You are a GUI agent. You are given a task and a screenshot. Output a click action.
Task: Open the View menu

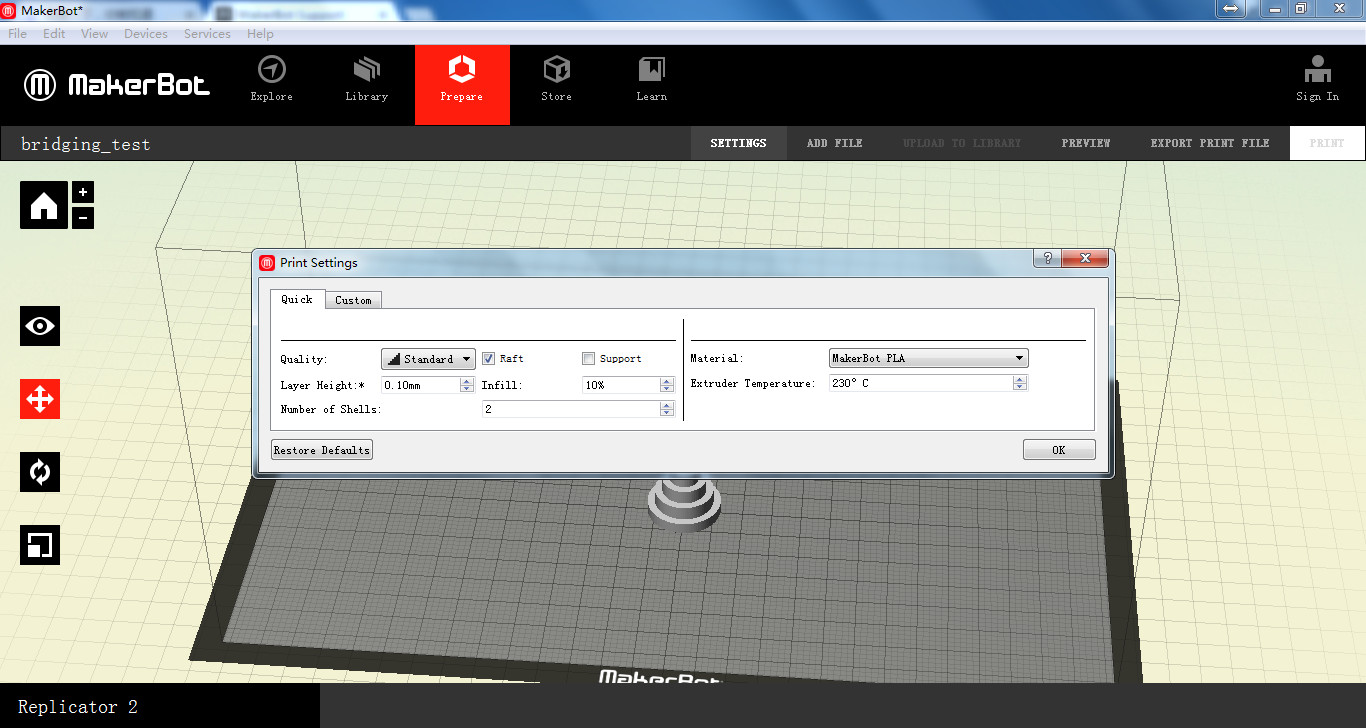(95, 34)
